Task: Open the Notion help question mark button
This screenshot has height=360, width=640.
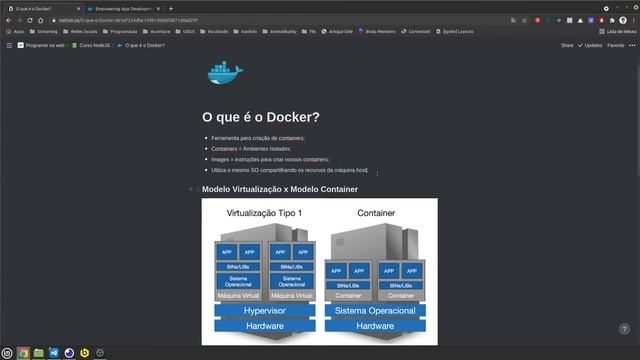Action: [624, 329]
